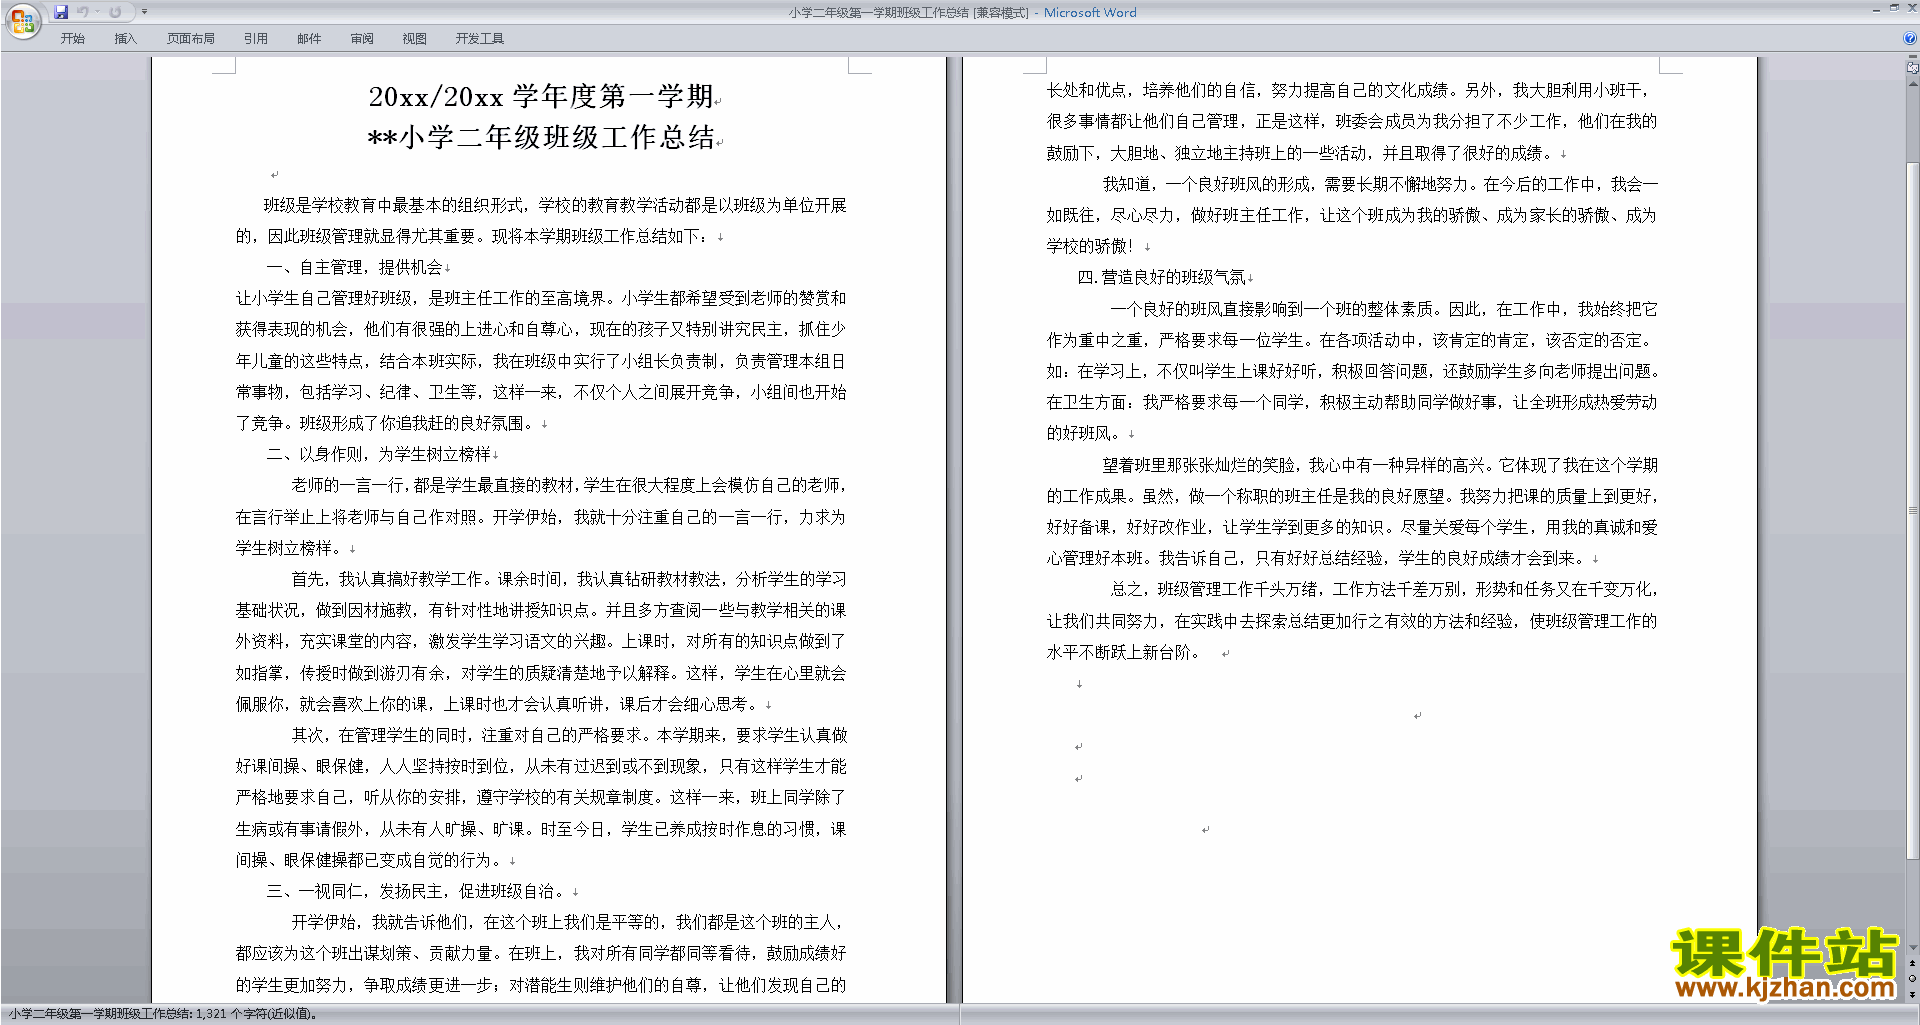Click the Next Page double-arrow button

click(1912, 994)
